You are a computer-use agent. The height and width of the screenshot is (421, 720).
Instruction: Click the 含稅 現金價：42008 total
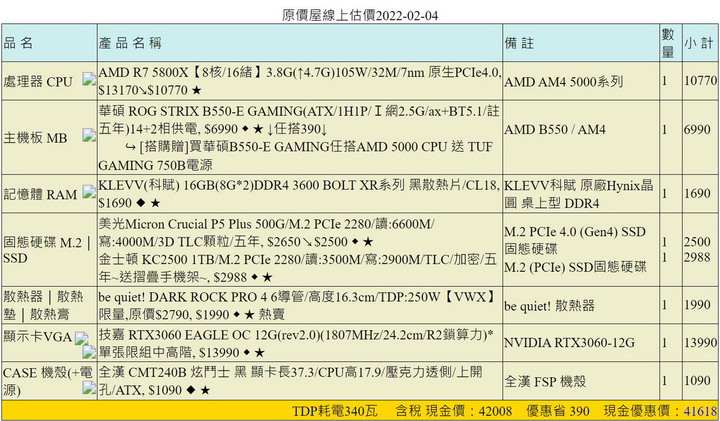click(x=454, y=411)
